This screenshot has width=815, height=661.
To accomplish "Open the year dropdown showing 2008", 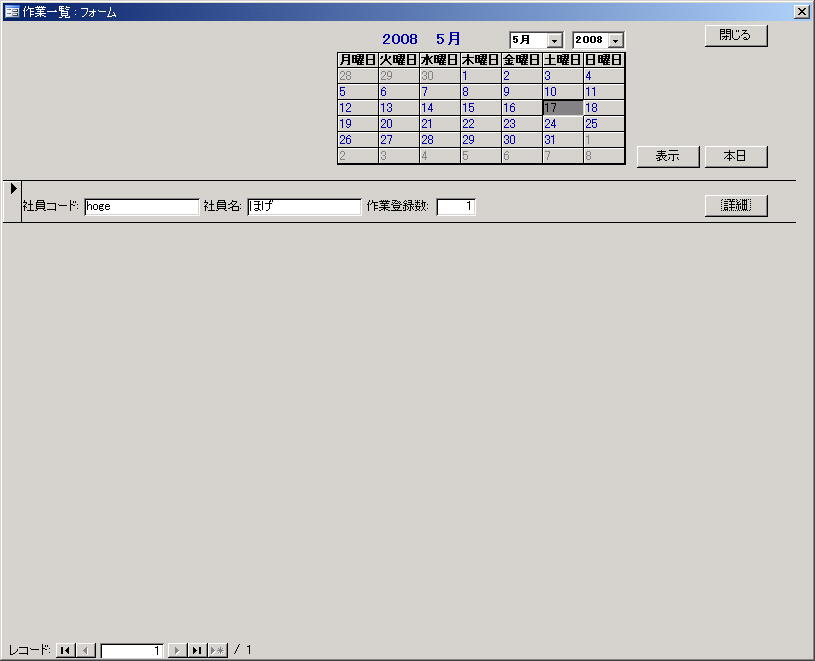I will coord(616,40).
